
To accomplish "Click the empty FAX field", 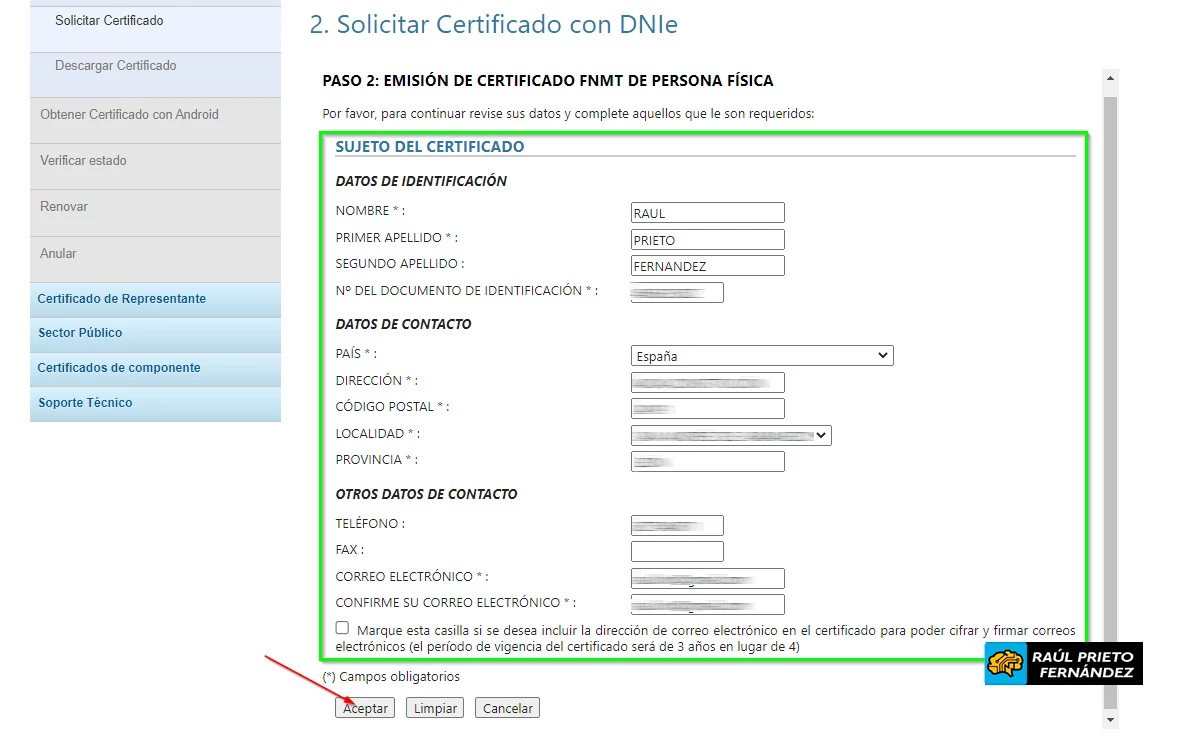I will click(677, 550).
